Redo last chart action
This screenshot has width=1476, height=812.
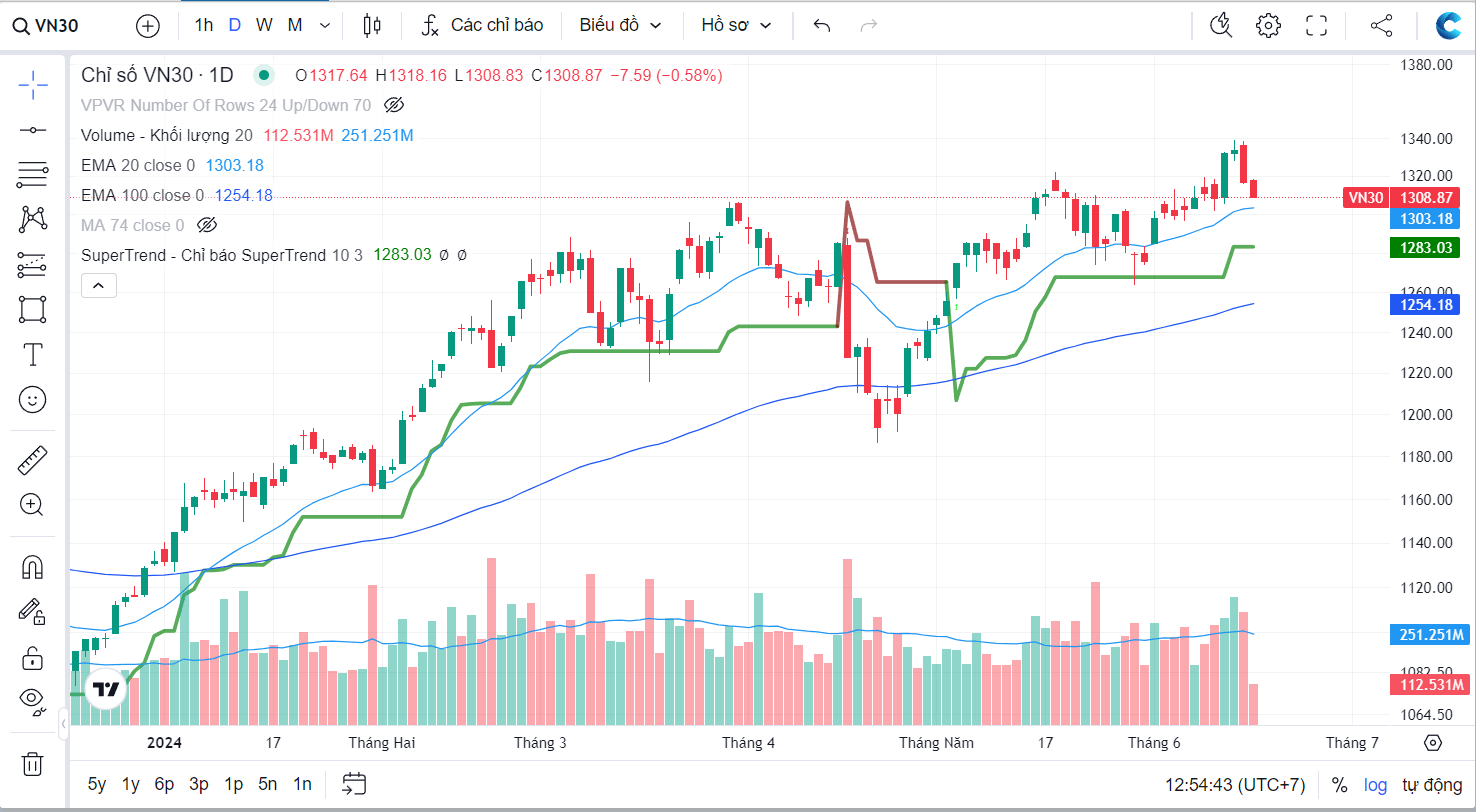click(x=869, y=26)
